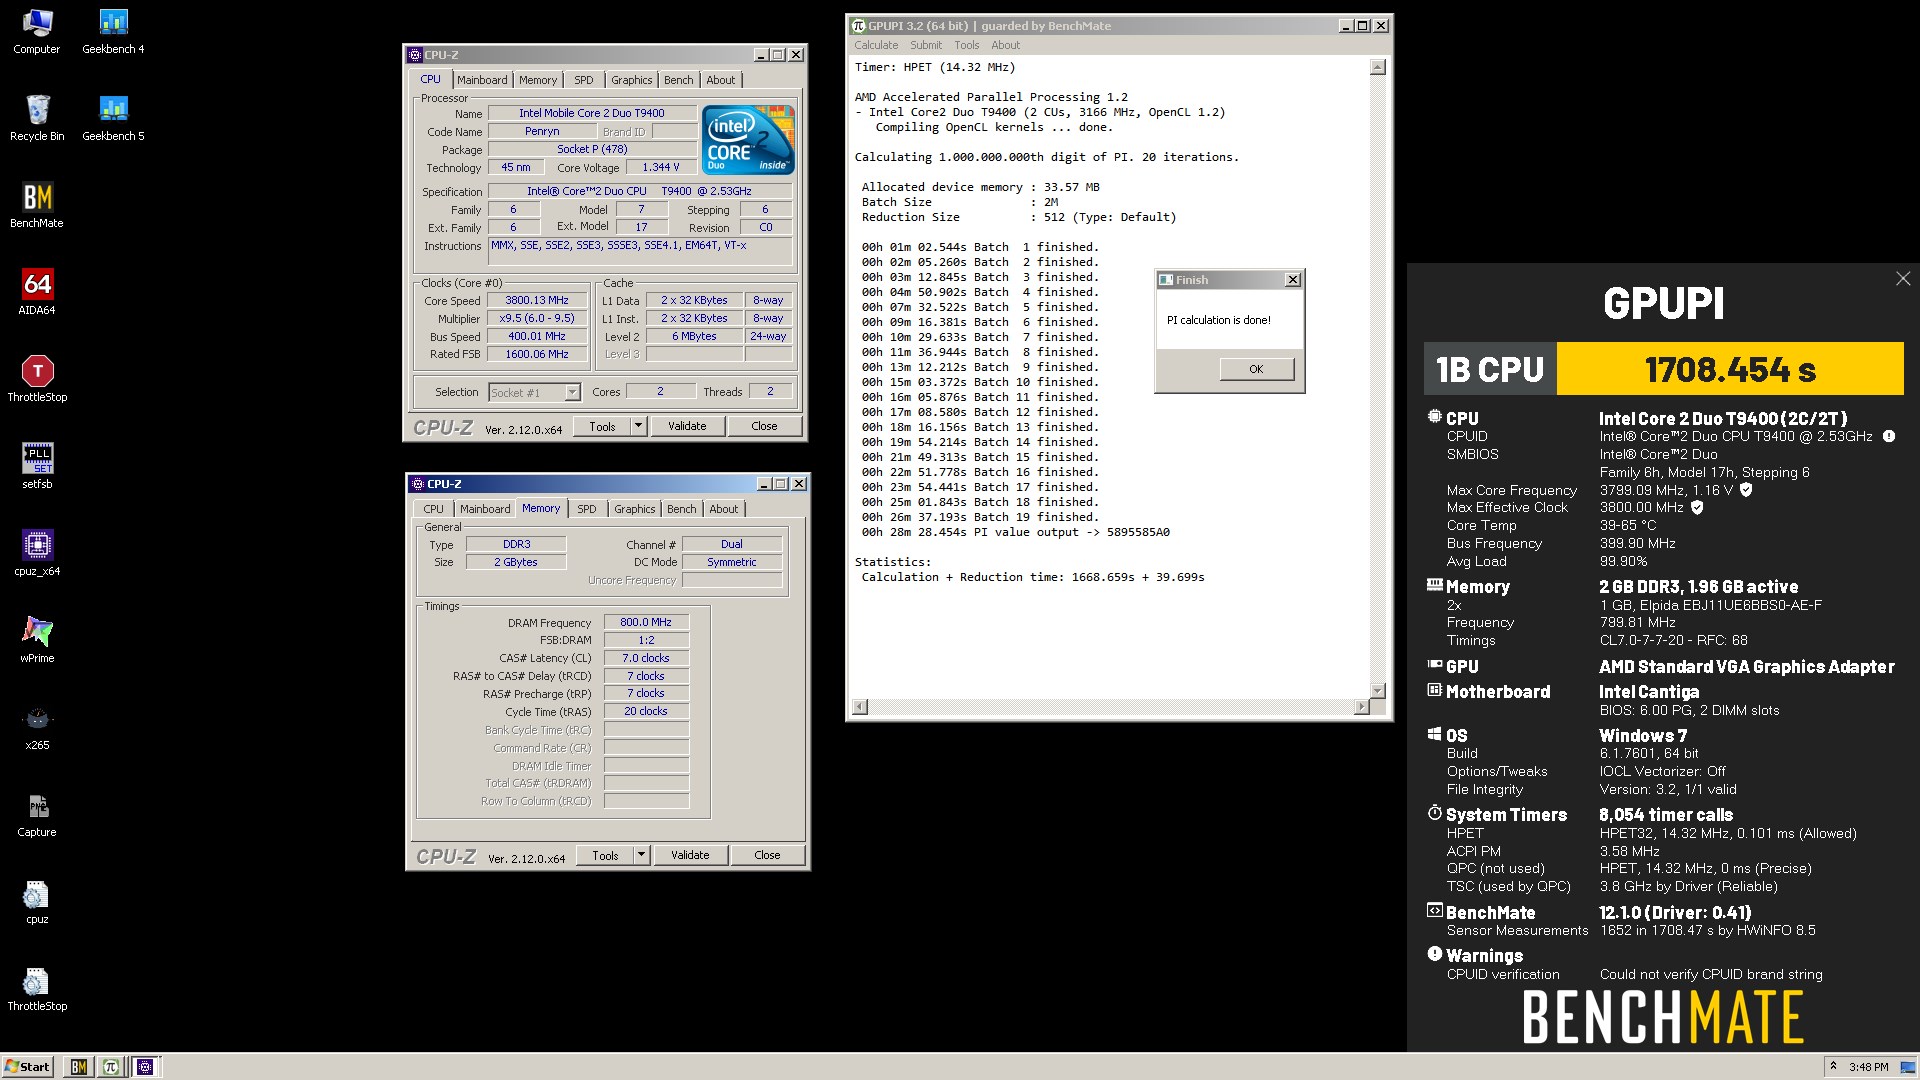1920x1080 pixels.
Task: Click DRAM Frequency value 800.0 MHz
Action: pyautogui.click(x=646, y=622)
